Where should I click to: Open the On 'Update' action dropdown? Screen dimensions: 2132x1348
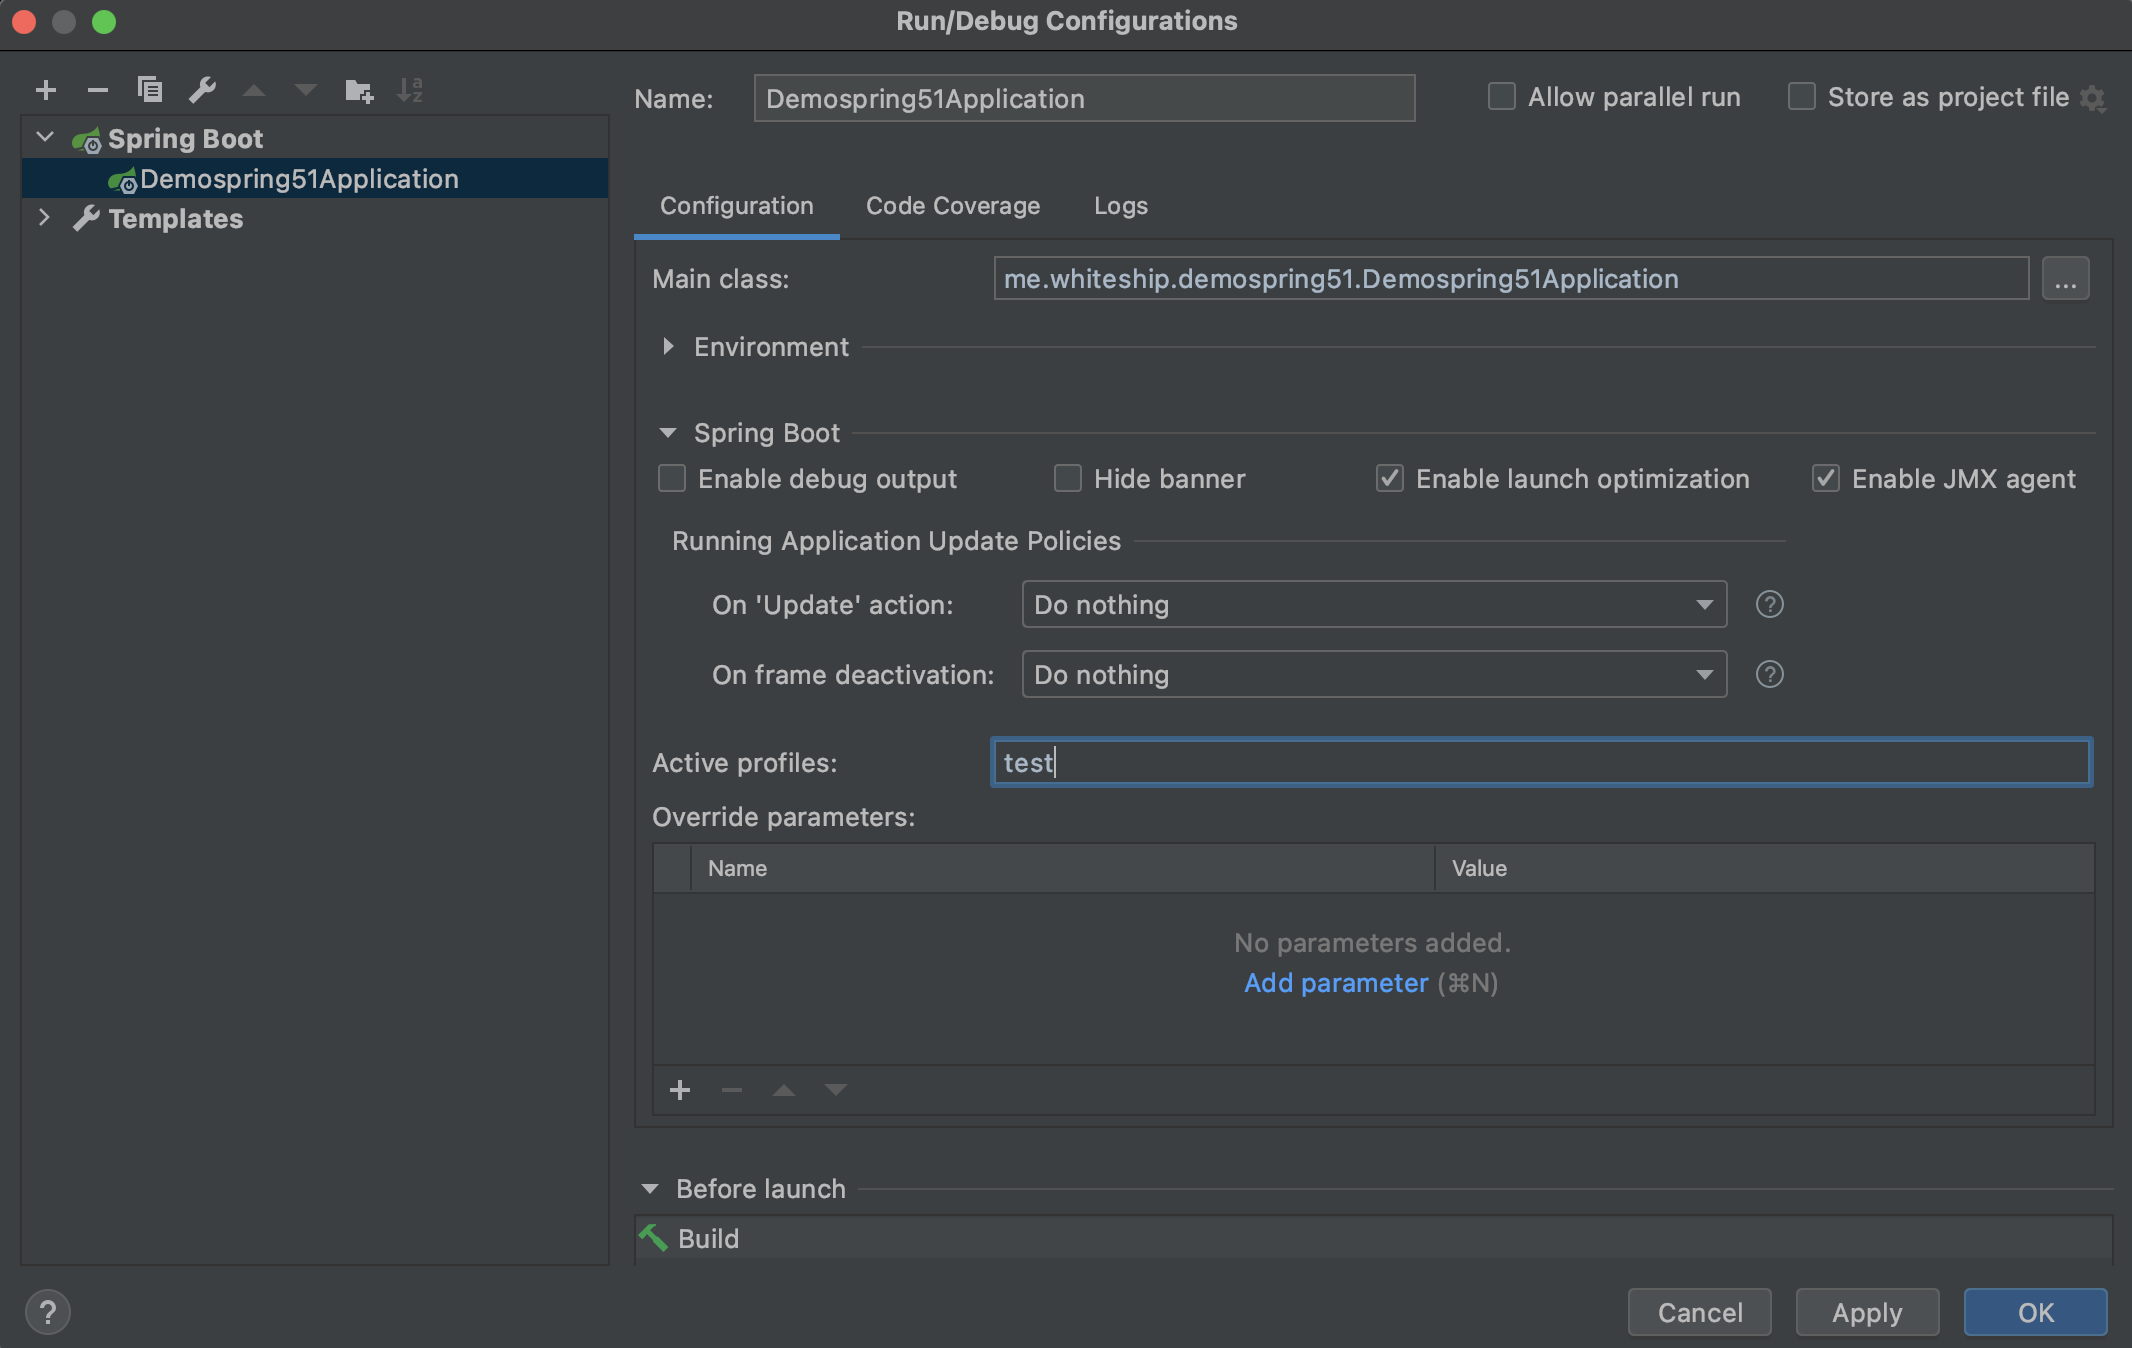(x=1374, y=605)
